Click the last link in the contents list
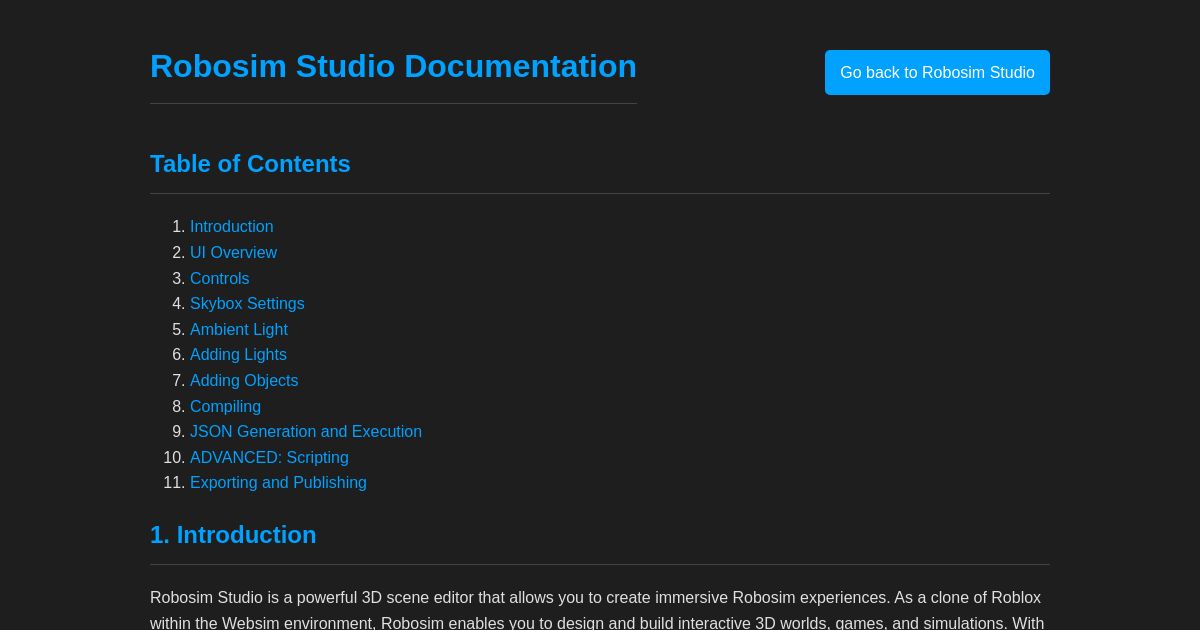1200x630 pixels. [x=278, y=482]
